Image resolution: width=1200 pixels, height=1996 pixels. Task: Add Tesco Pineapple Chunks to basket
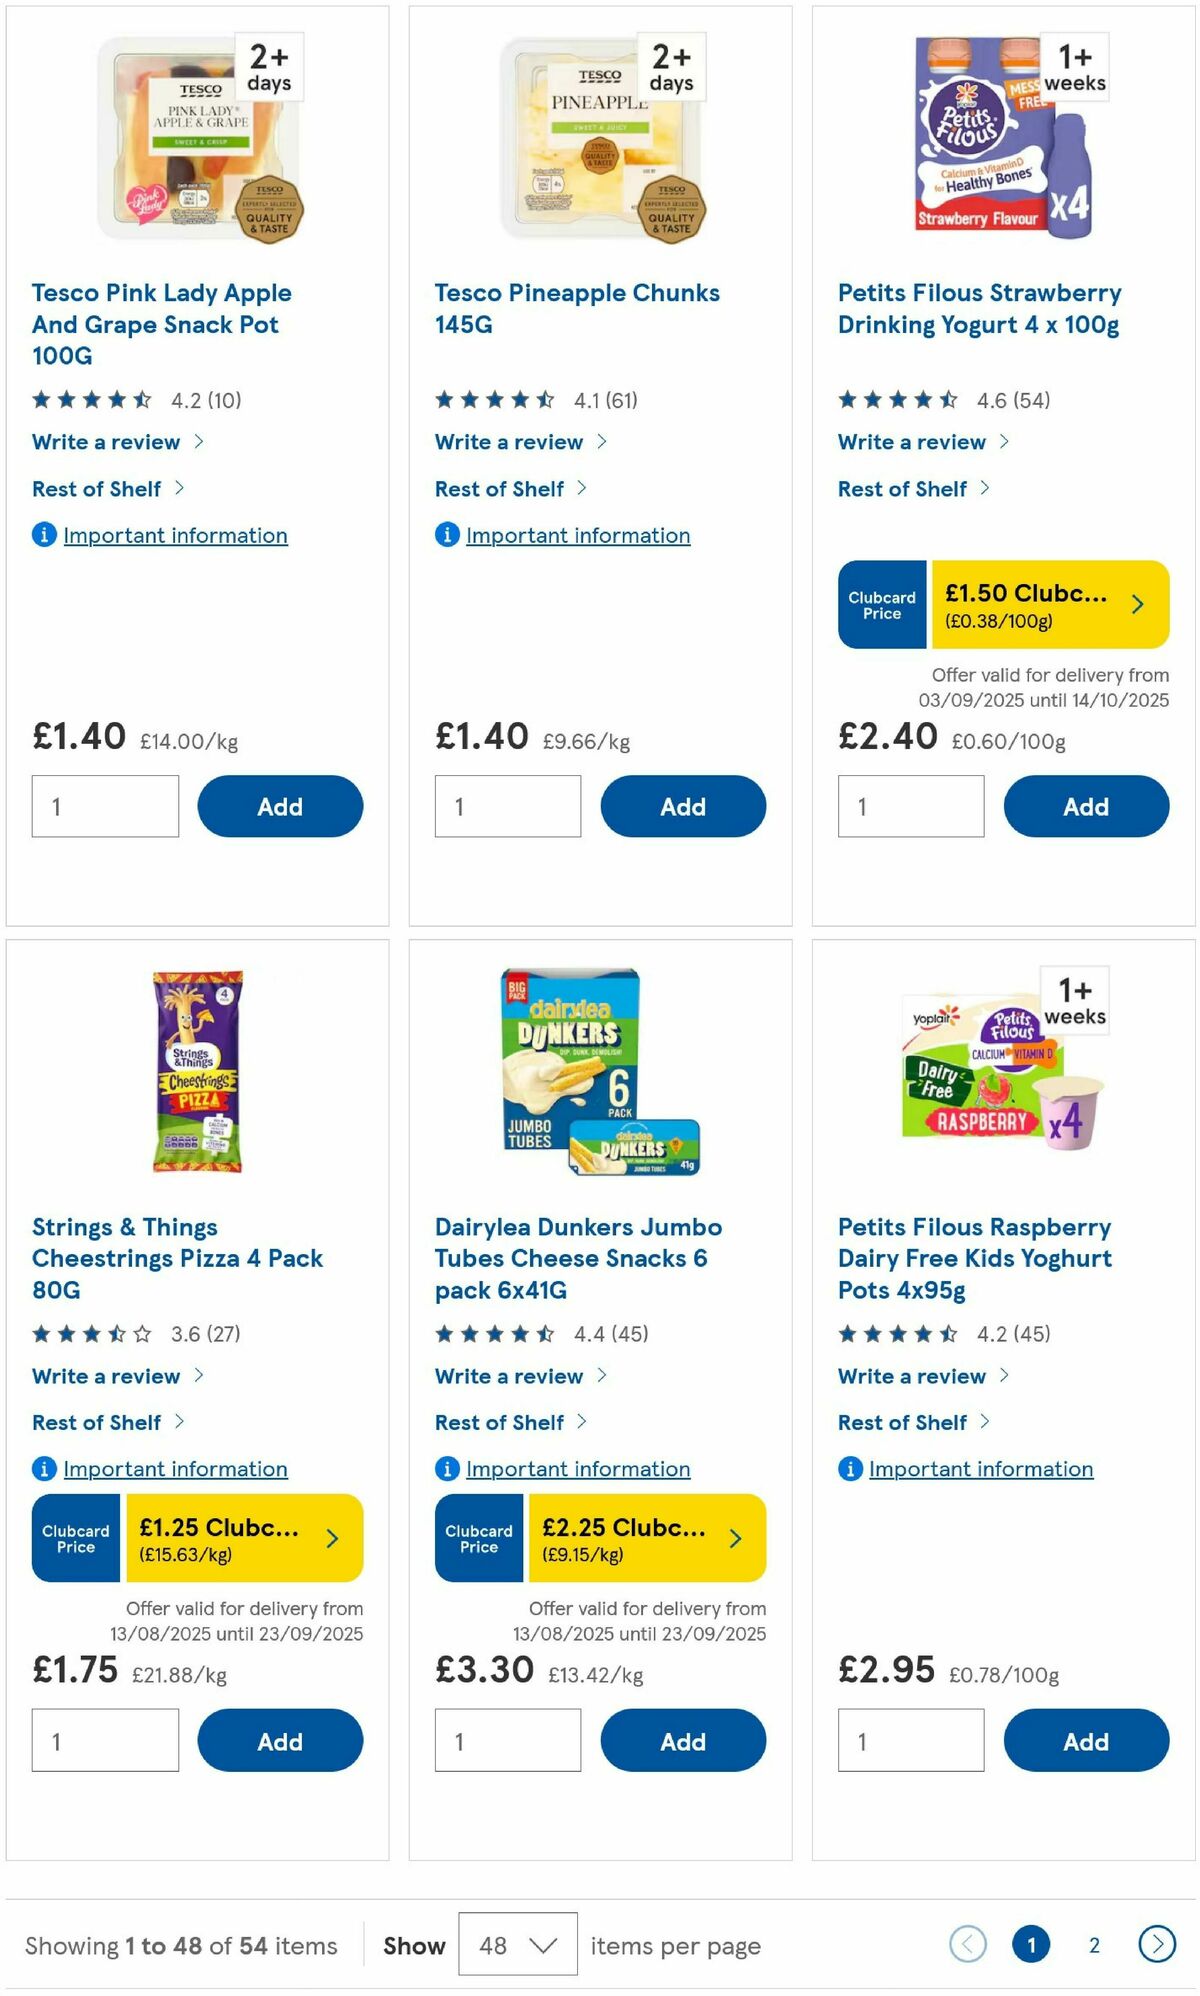(682, 806)
